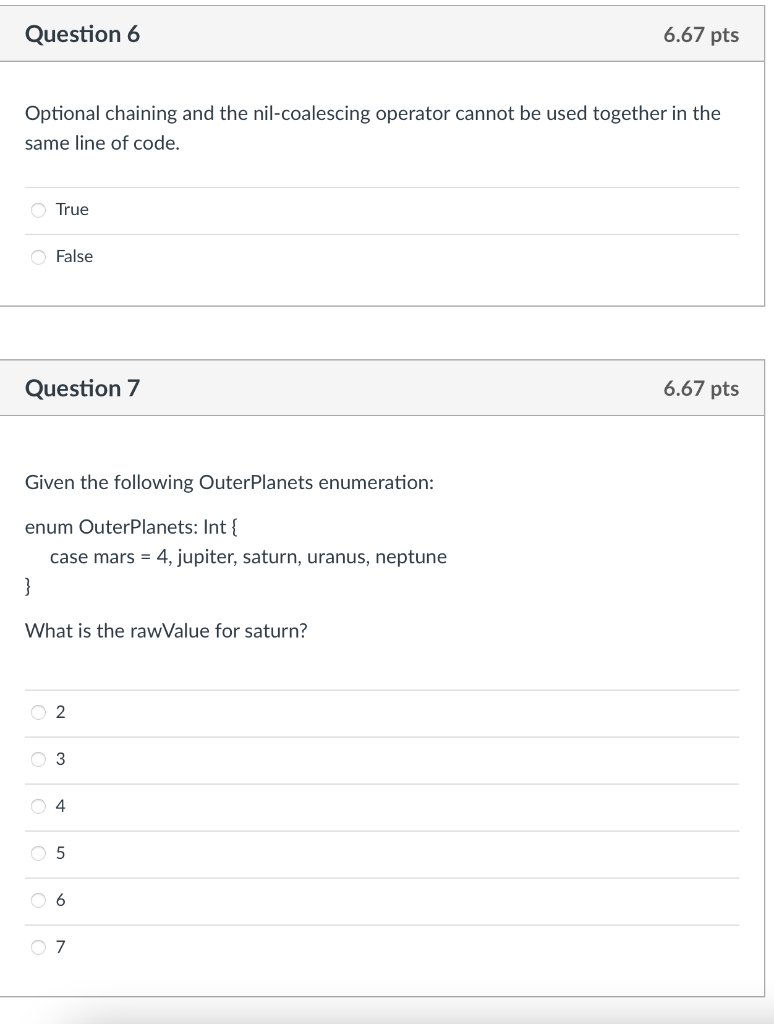Select answer option 5 in Question 7

point(38,854)
